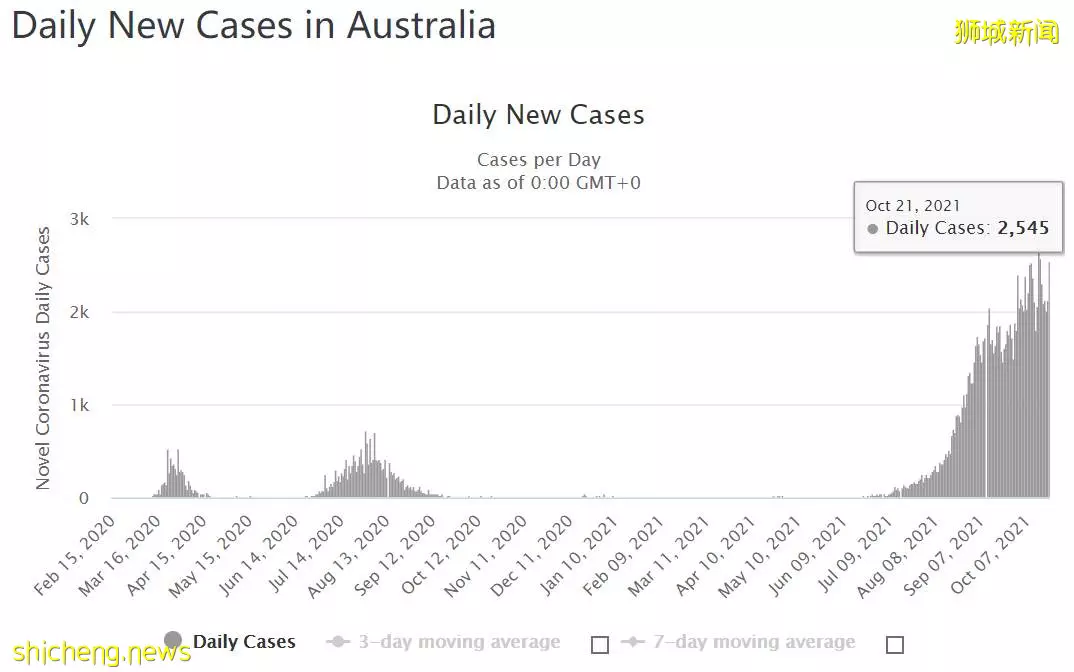Enable the 7-day moving average checkbox
1074x672 pixels.
(895, 645)
